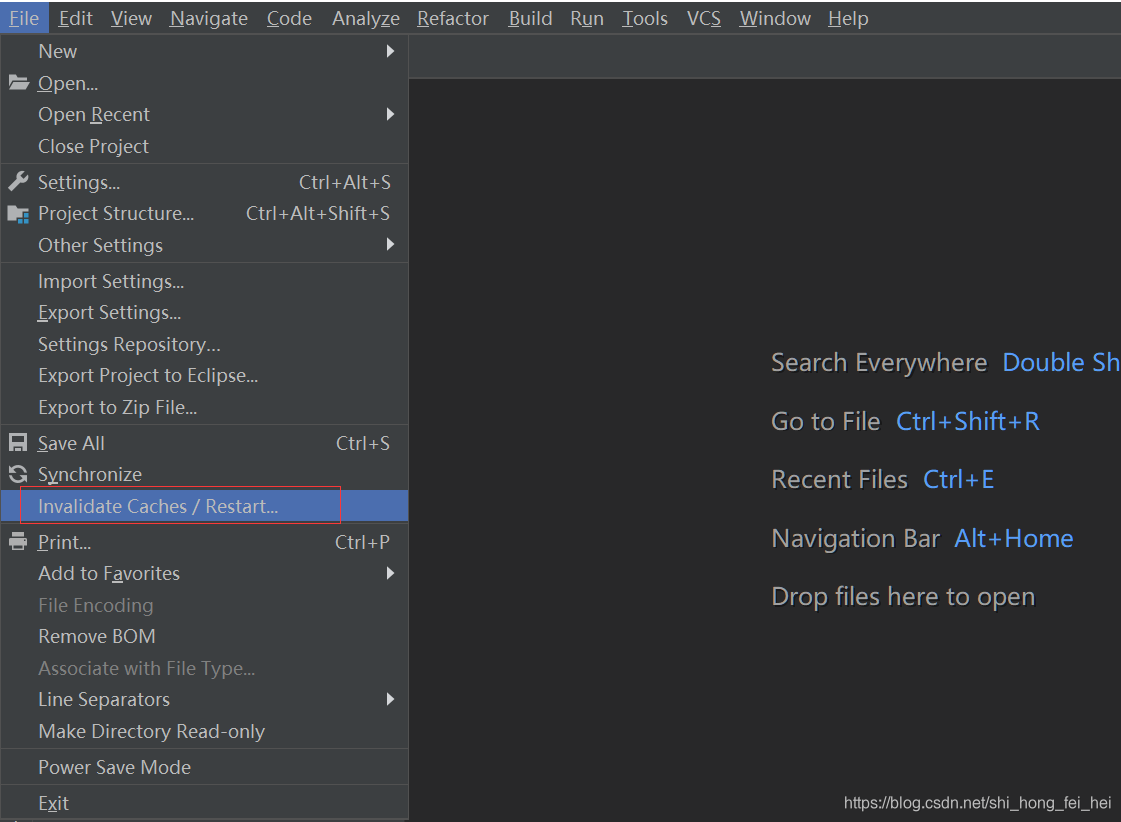This screenshot has width=1121, height=822.
Task: Click the Ctrl+E shortcut text
Action: (x=959, y=480)
